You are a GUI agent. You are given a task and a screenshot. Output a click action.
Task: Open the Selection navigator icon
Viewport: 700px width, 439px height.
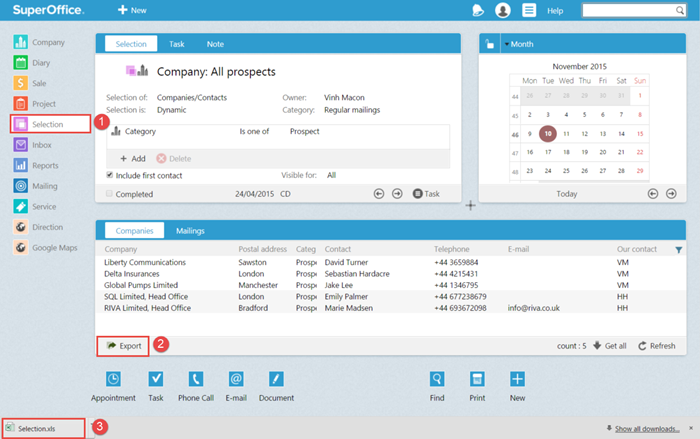21,124
